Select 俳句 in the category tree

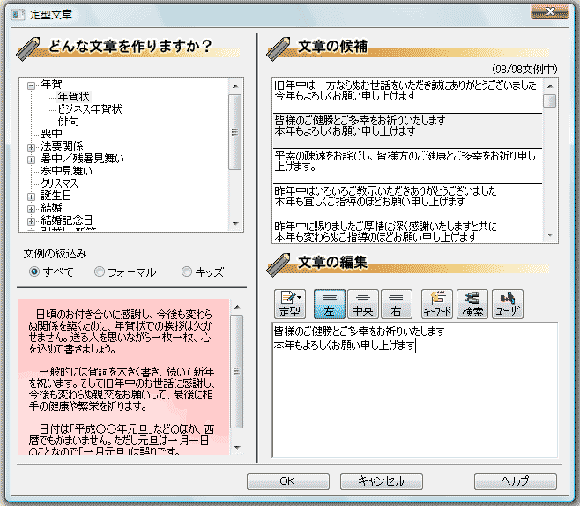(67, 121)
